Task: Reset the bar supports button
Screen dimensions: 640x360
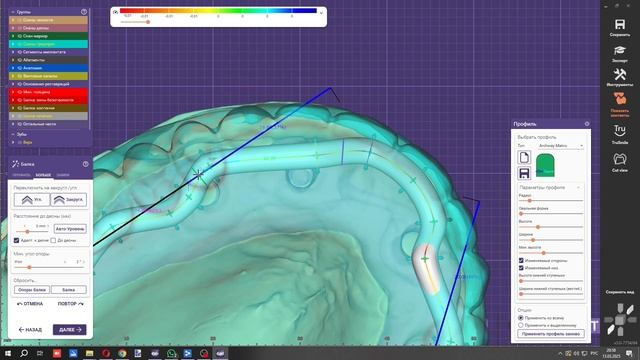Action: 32,290
